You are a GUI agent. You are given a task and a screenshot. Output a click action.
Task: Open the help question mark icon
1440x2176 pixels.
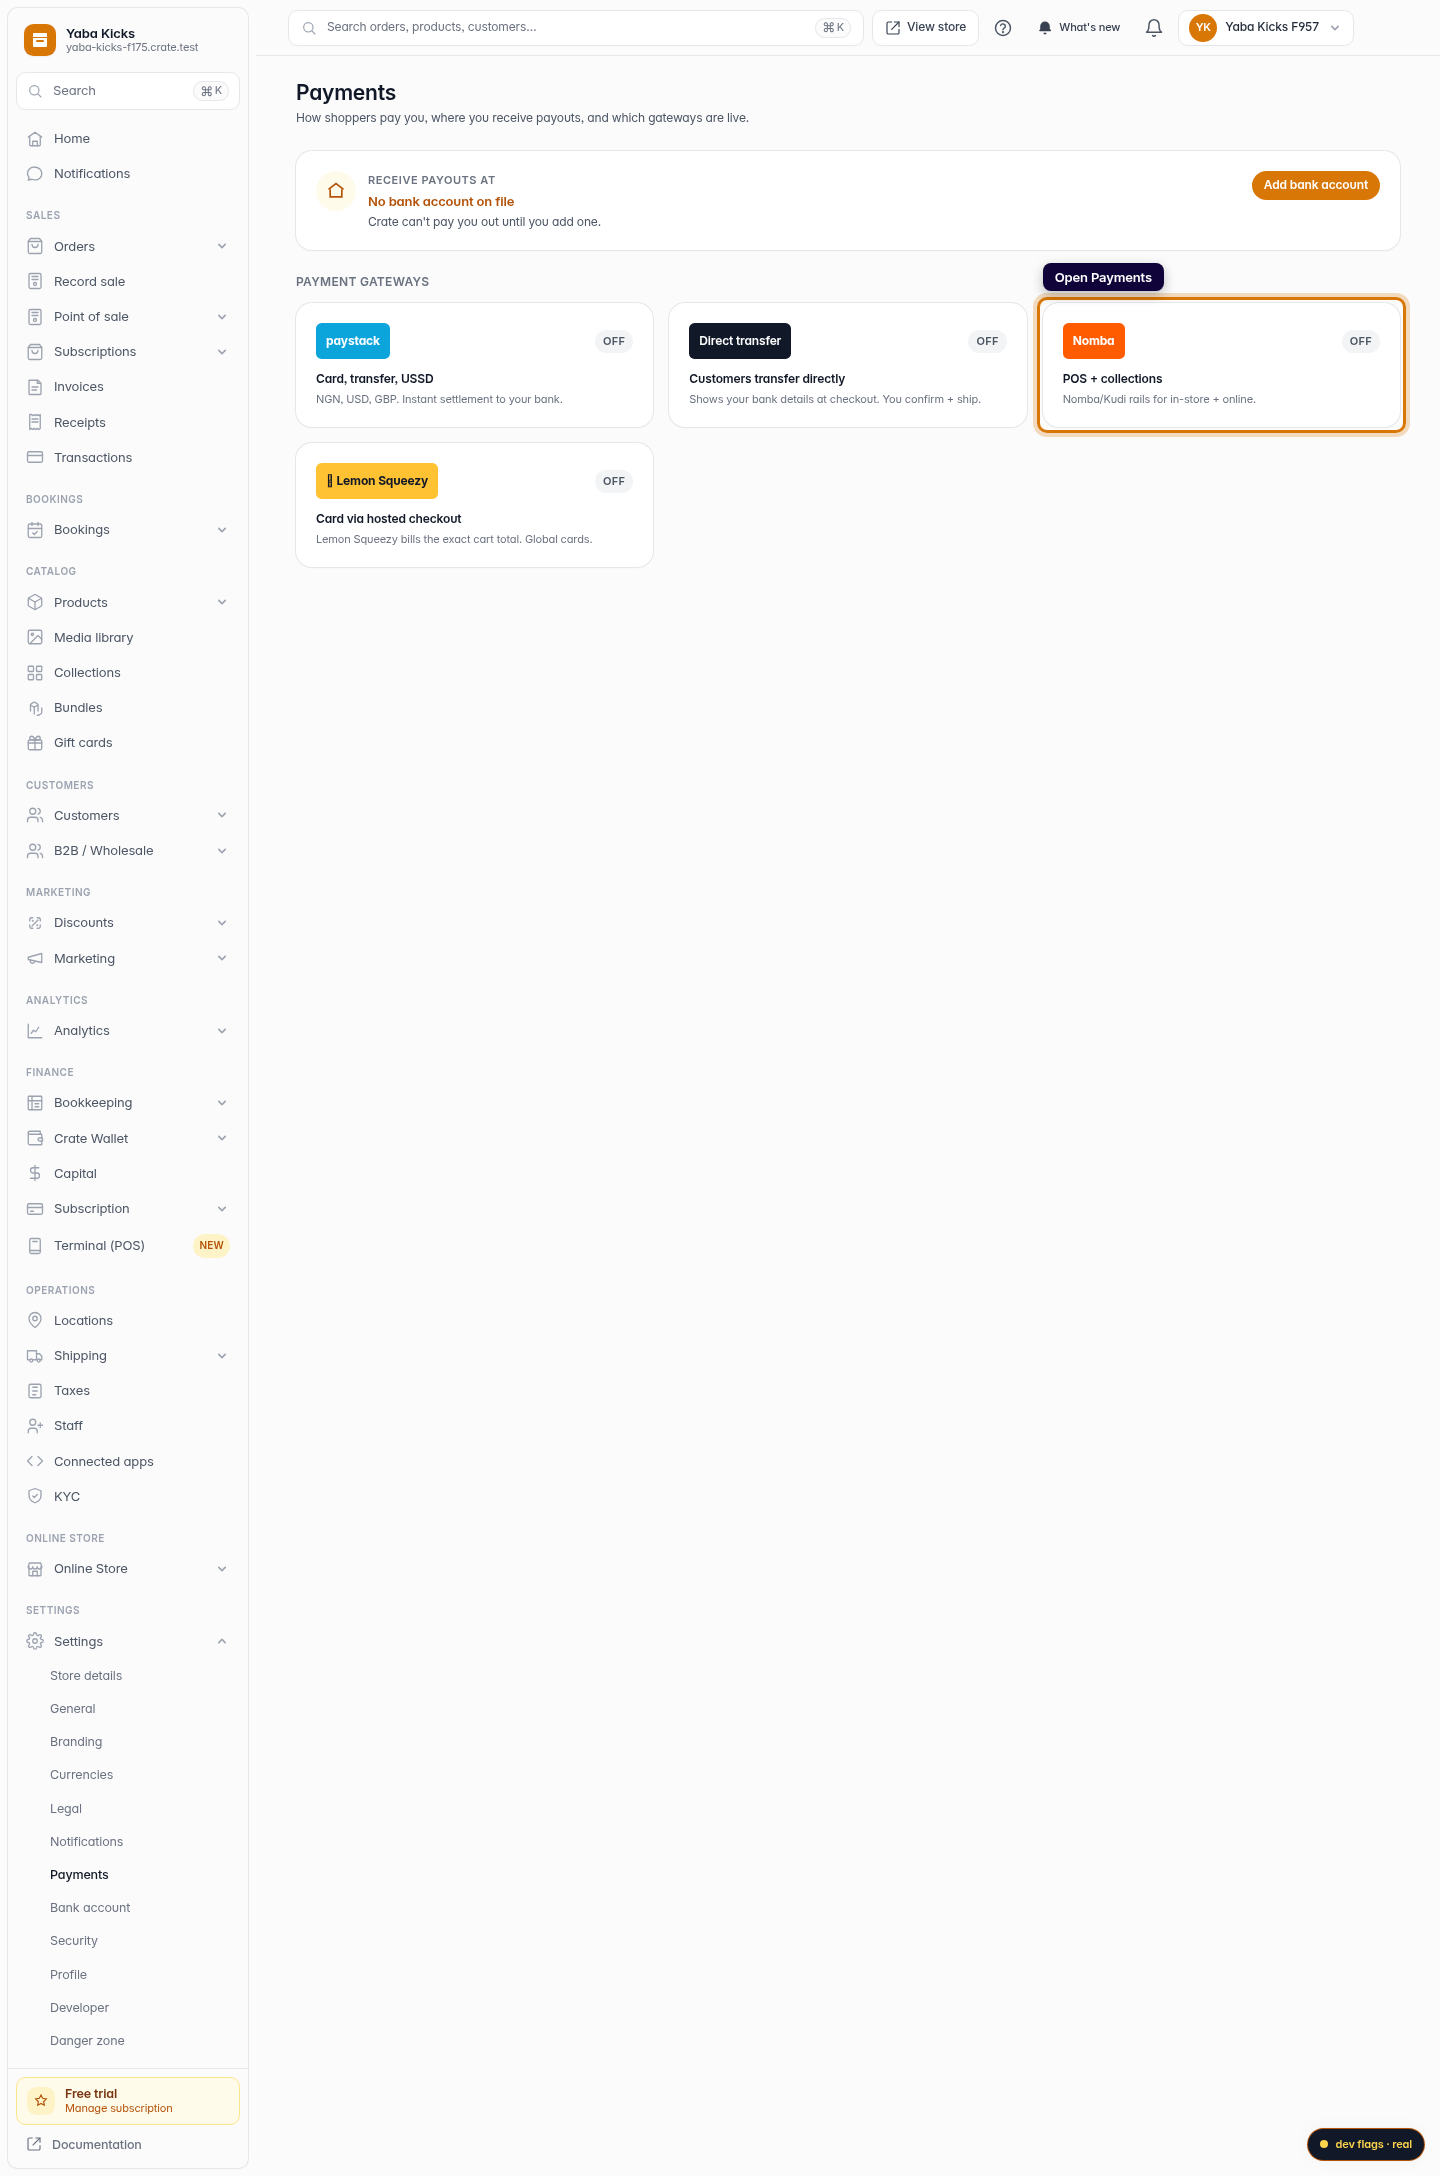(x=1003, y=28)
